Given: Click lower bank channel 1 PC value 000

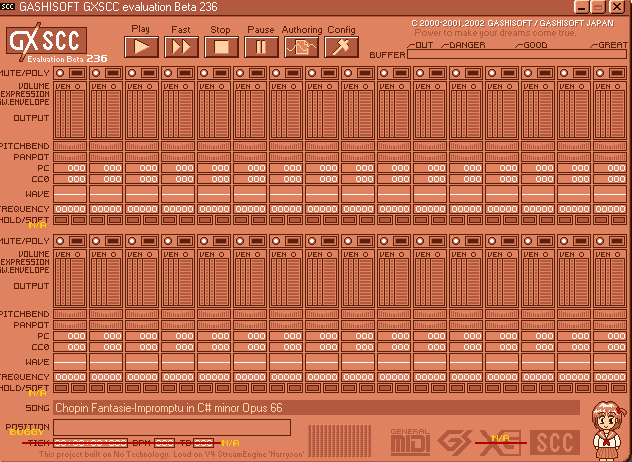Looking at the screenshot, I should (70, 336).
